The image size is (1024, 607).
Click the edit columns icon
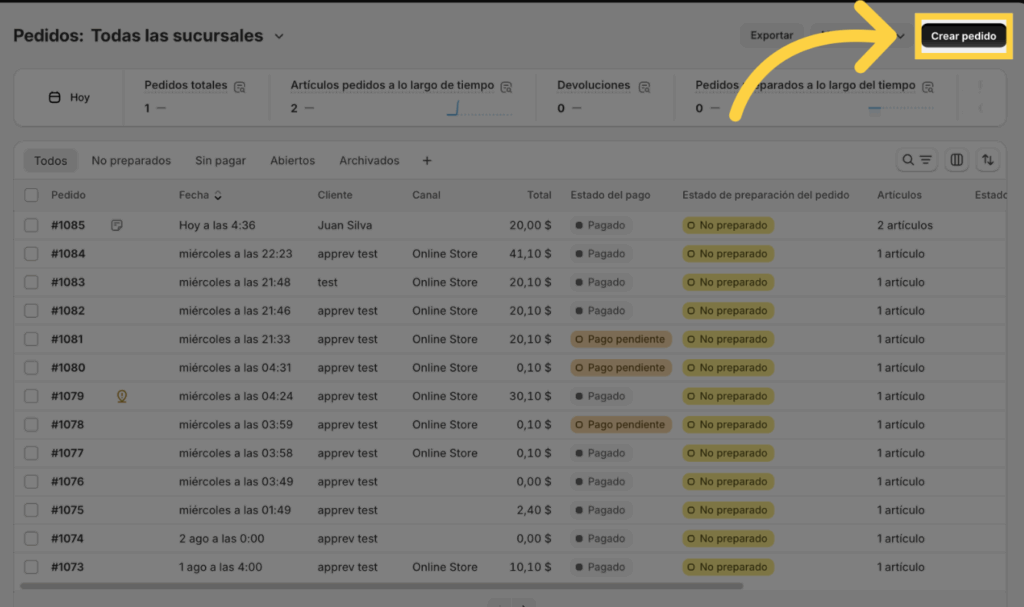click(957, 160)
